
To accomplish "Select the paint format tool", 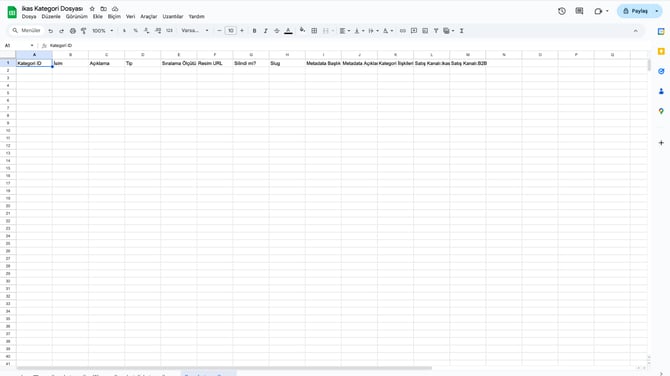I will [84, 31].
